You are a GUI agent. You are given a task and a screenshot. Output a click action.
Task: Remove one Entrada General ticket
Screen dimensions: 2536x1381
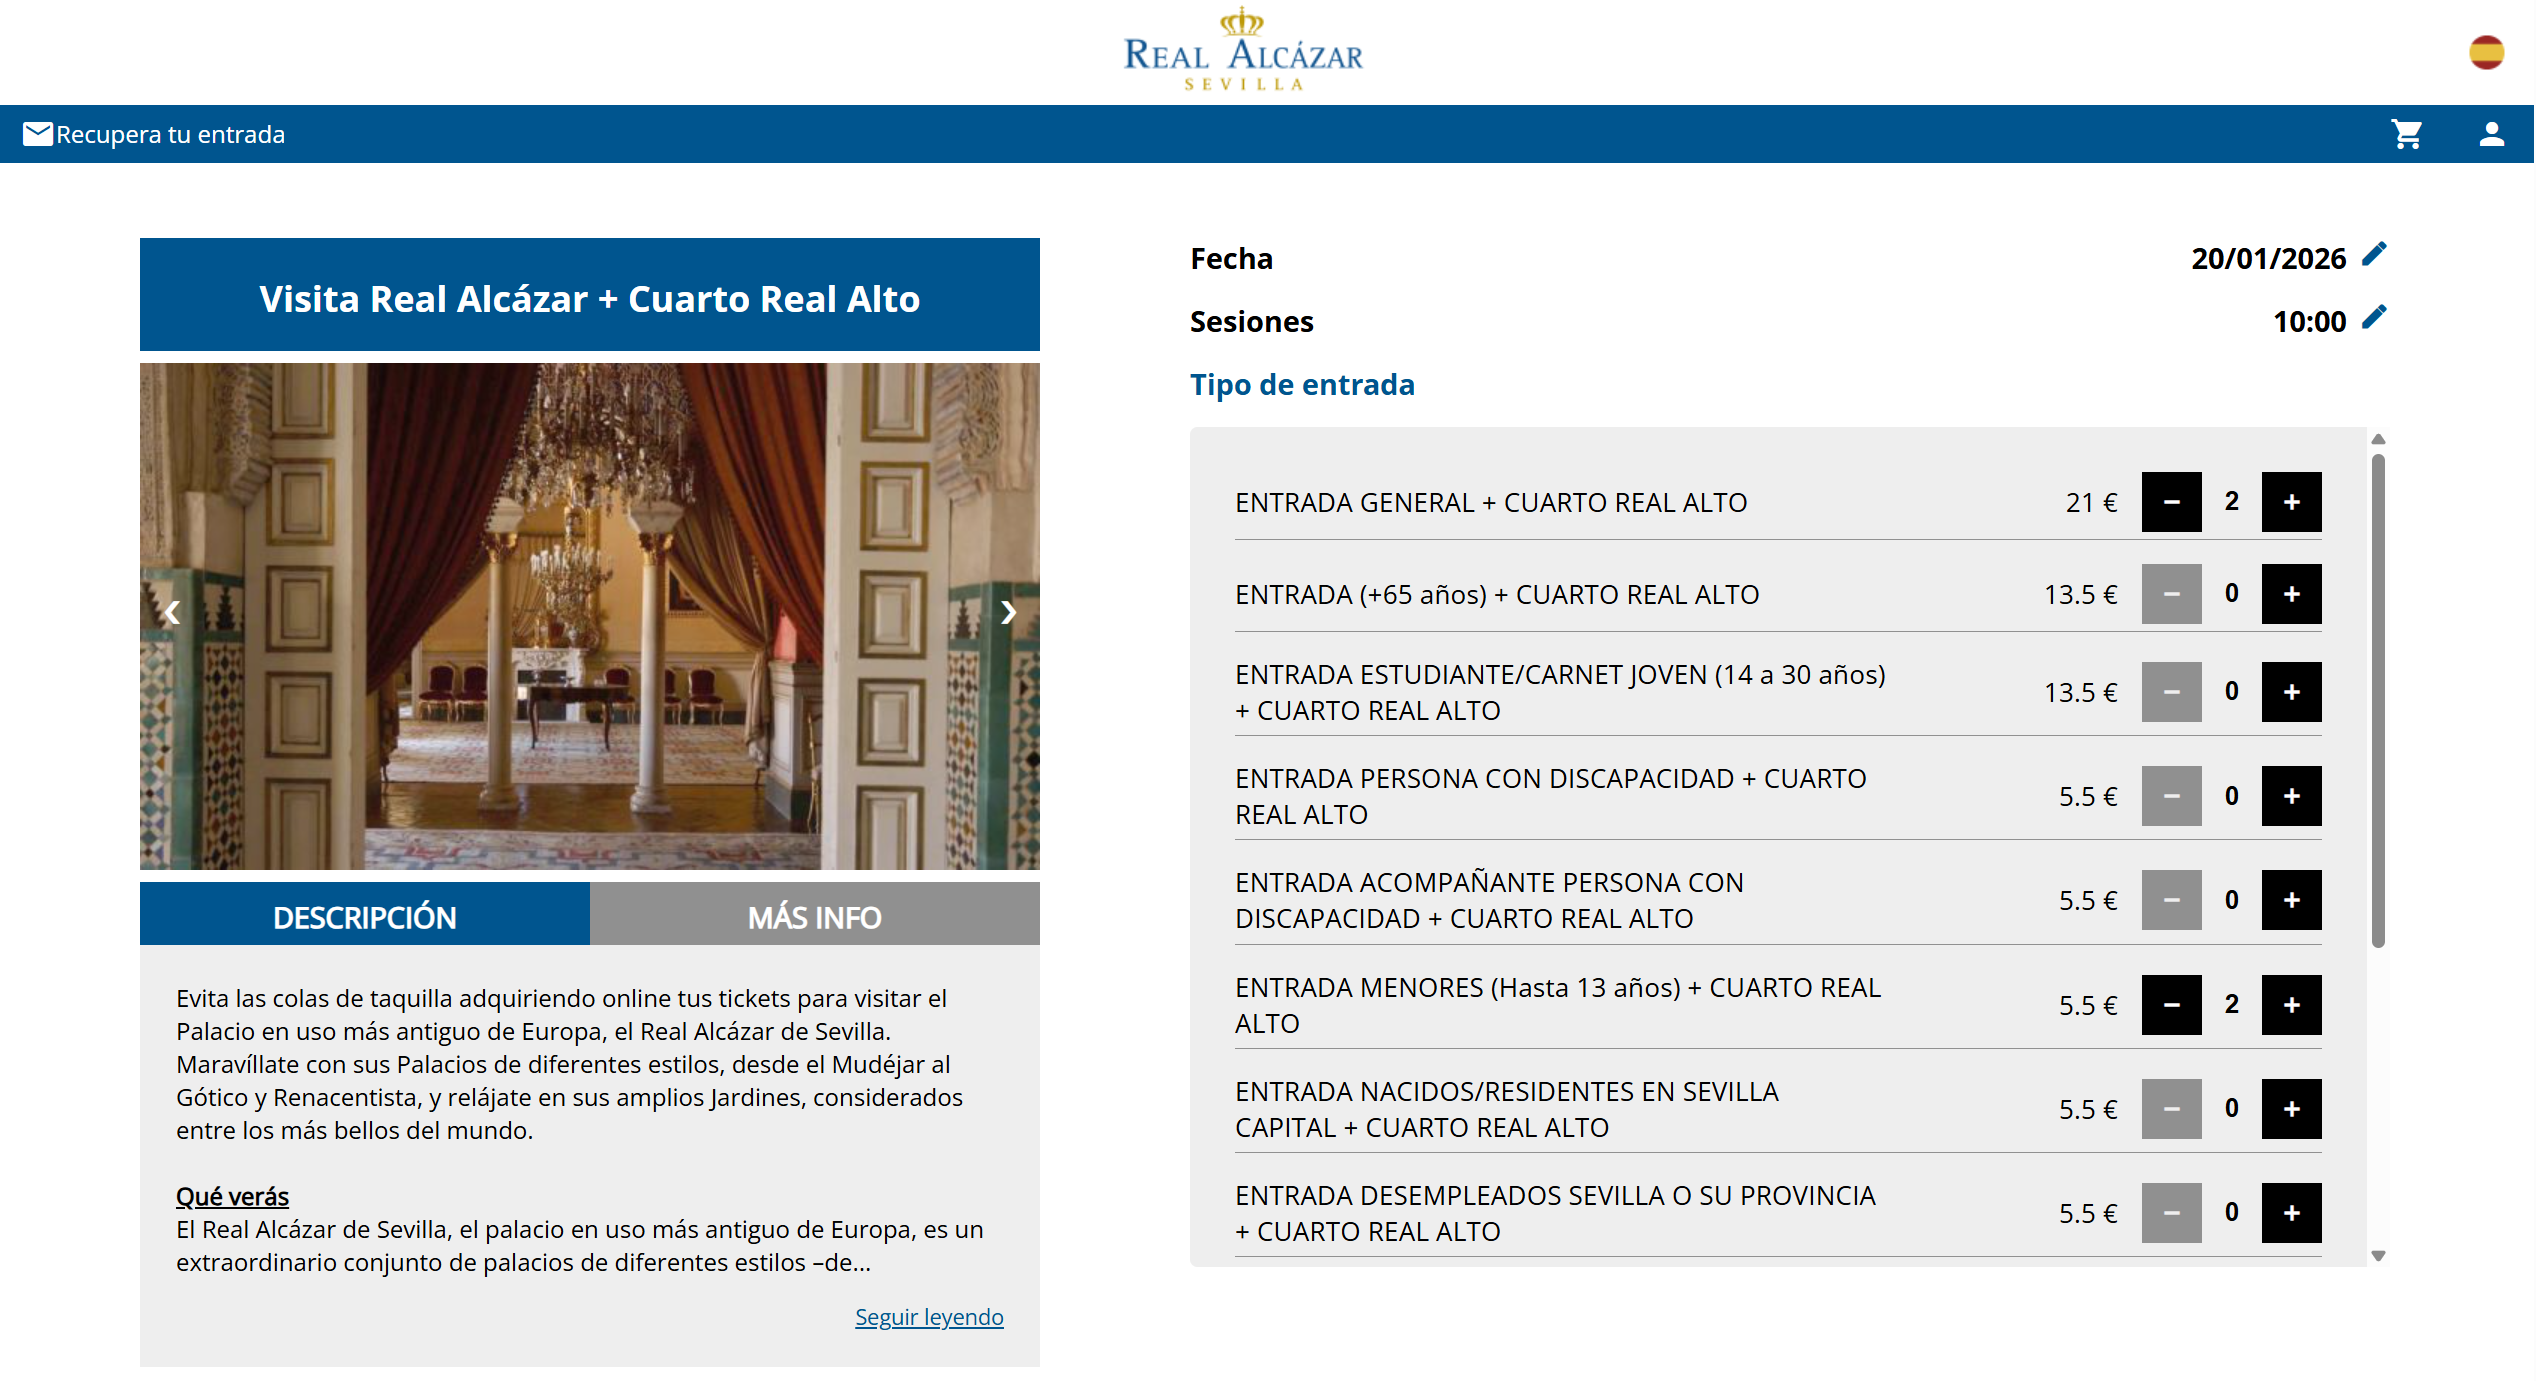click(x=2171, y=502)
